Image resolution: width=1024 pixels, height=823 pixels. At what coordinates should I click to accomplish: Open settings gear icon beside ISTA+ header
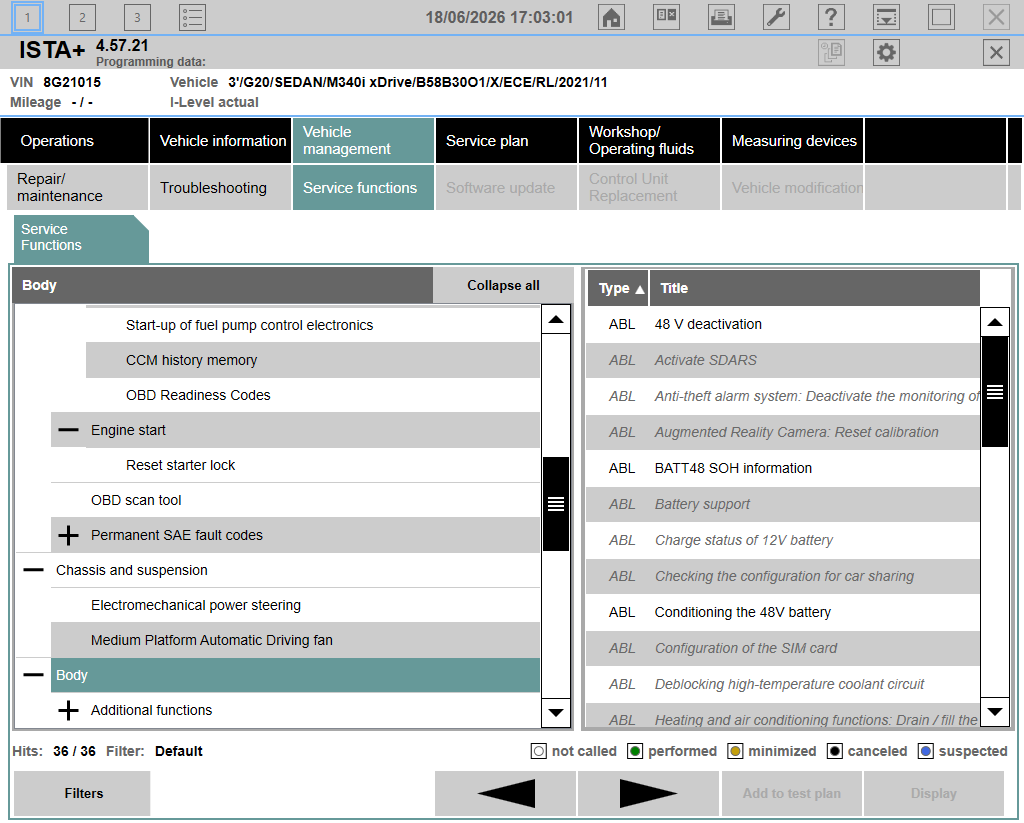[886, 52]
